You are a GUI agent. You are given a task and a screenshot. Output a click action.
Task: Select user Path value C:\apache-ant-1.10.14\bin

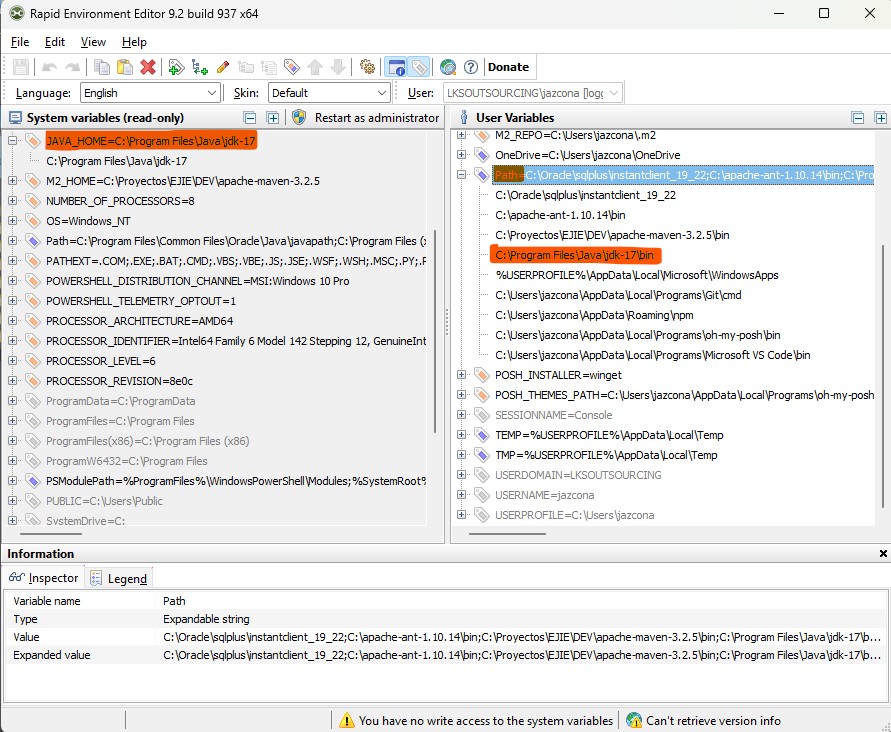tap(560, 215)
